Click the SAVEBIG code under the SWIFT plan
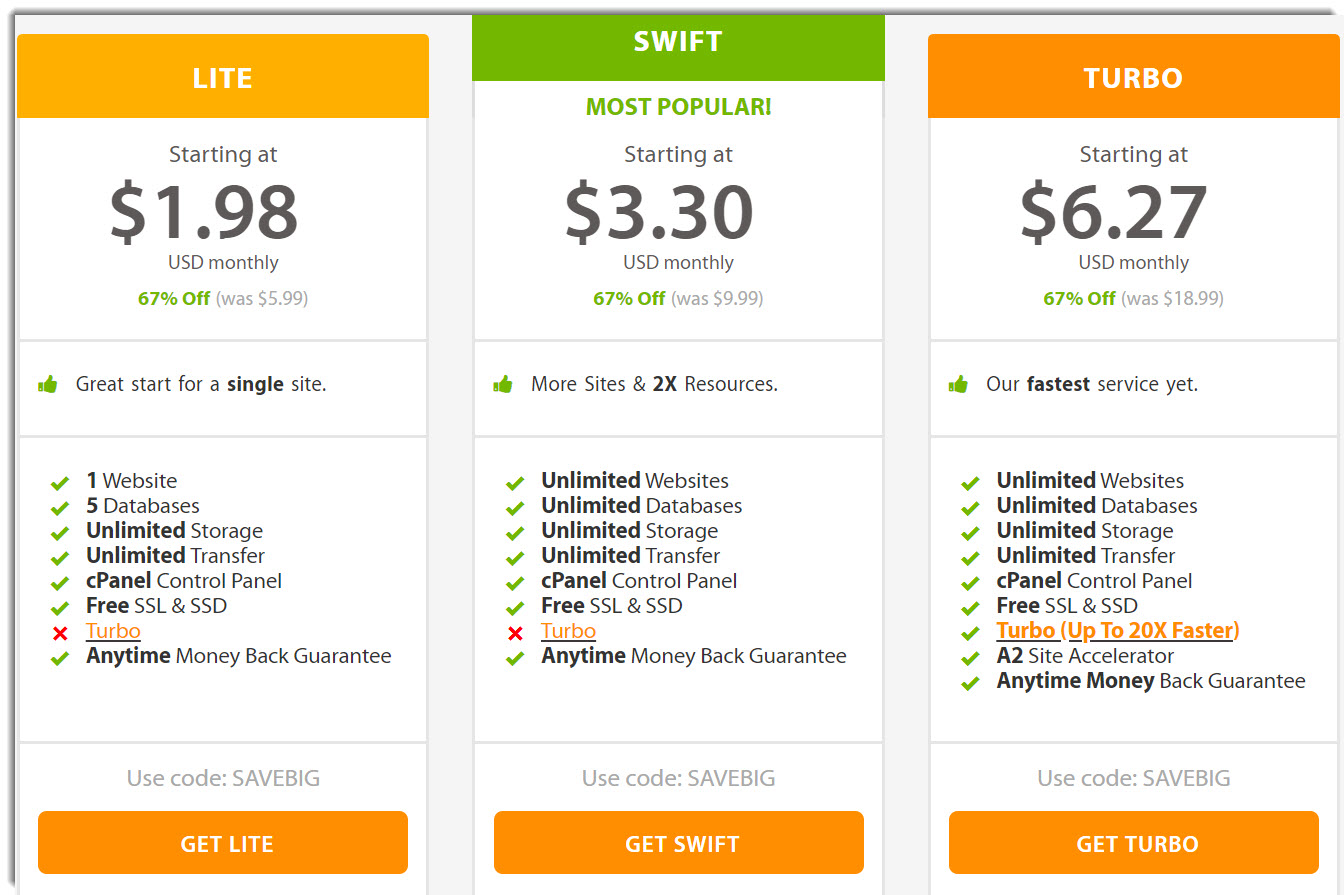The height and width of the screenshot is (895, 1344). pyautogui.click(x=678, y=778)
